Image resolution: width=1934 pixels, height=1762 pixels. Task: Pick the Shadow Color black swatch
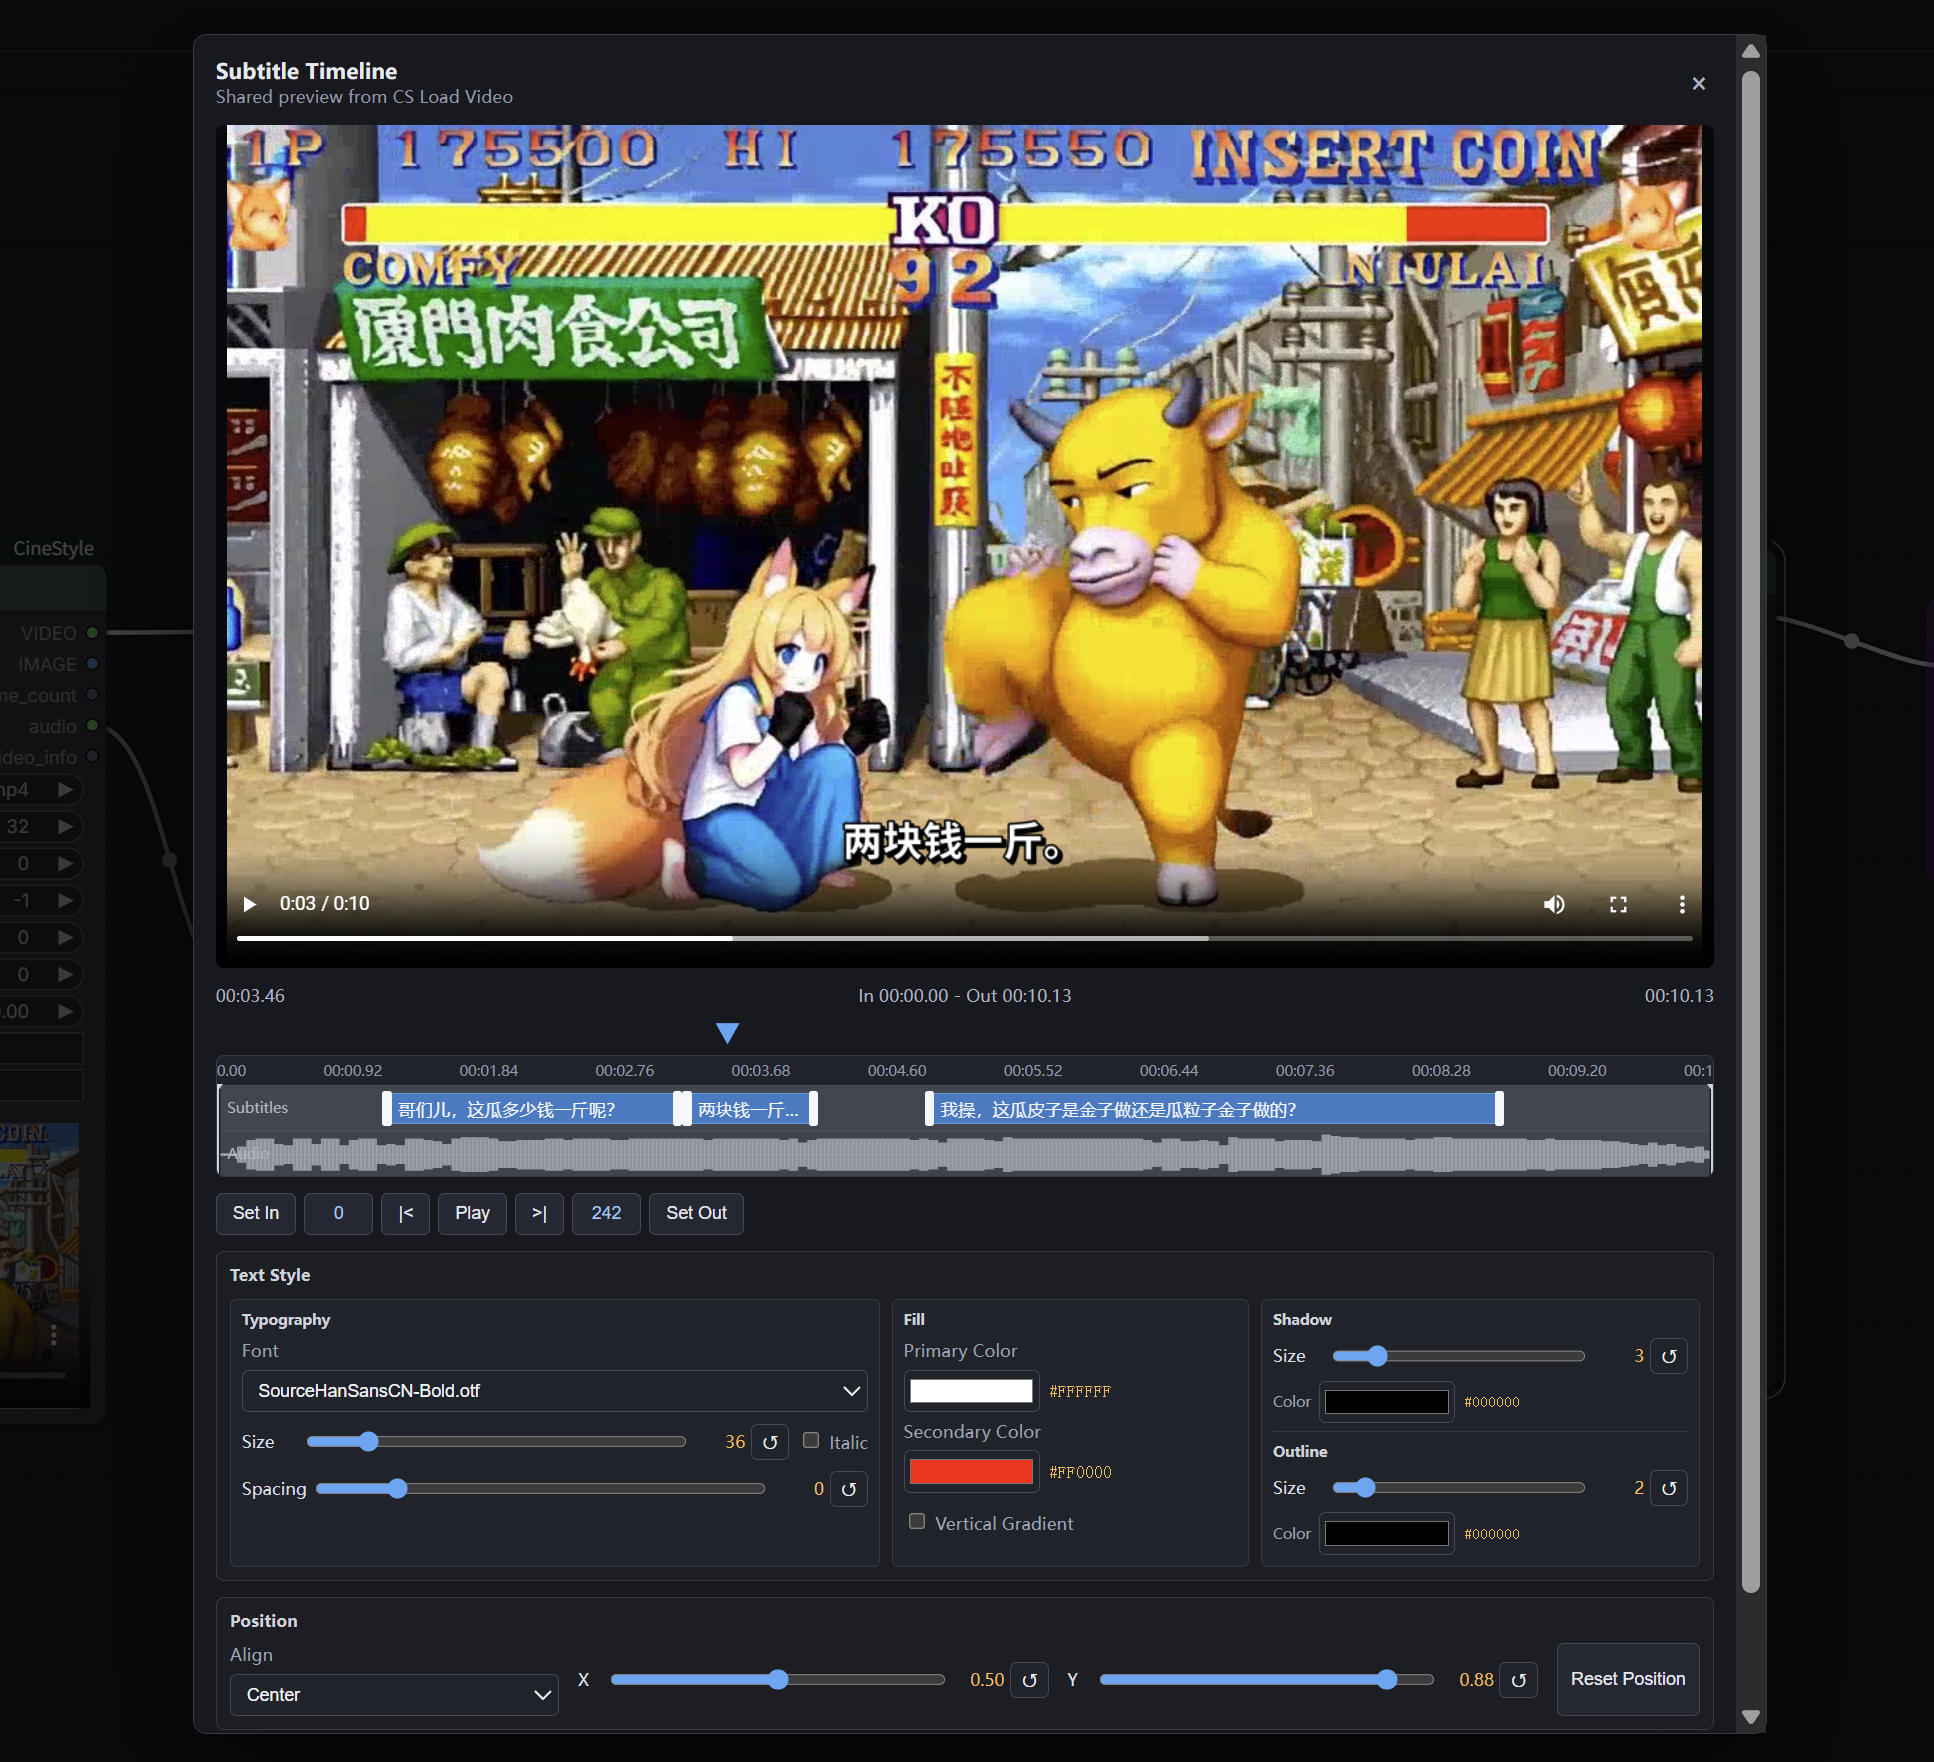1386,1402
